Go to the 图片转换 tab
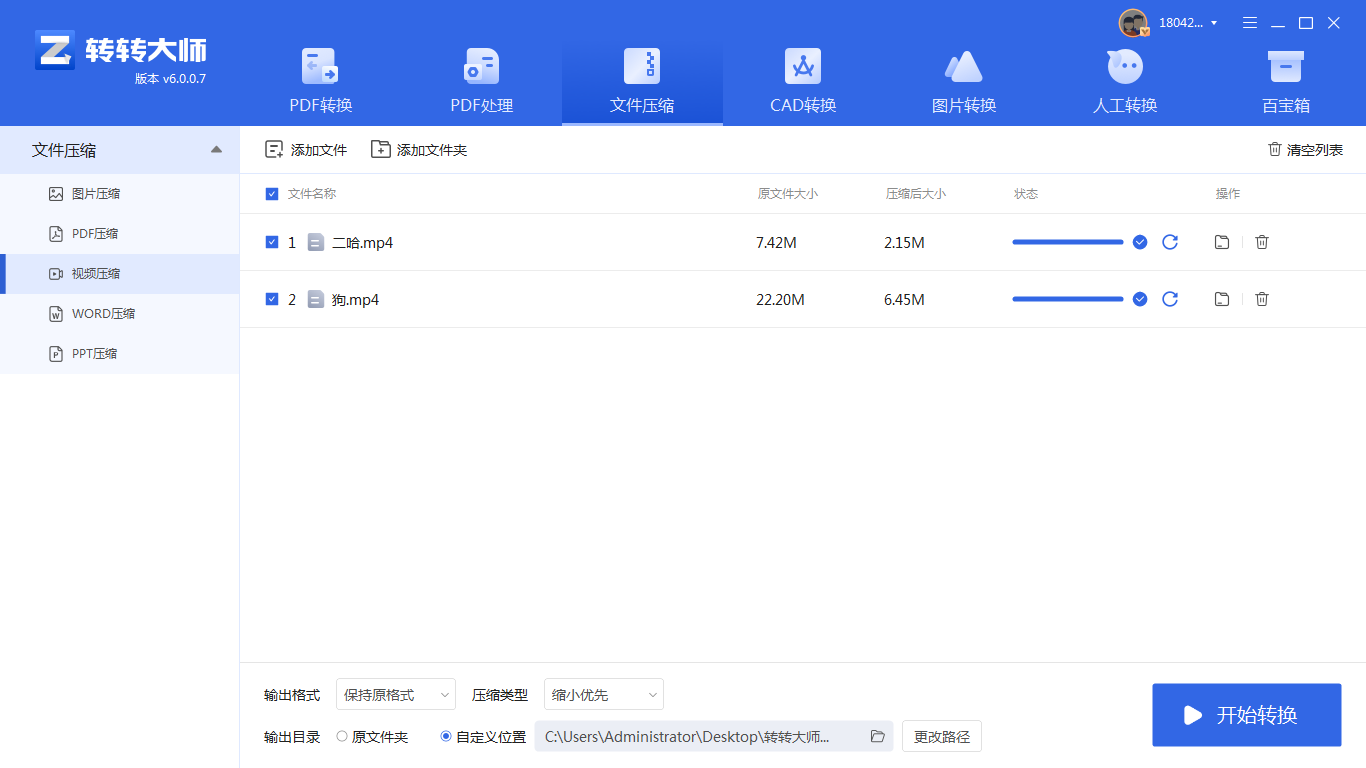This screenshot has width=1366, height=768. [x=964, y=82]
